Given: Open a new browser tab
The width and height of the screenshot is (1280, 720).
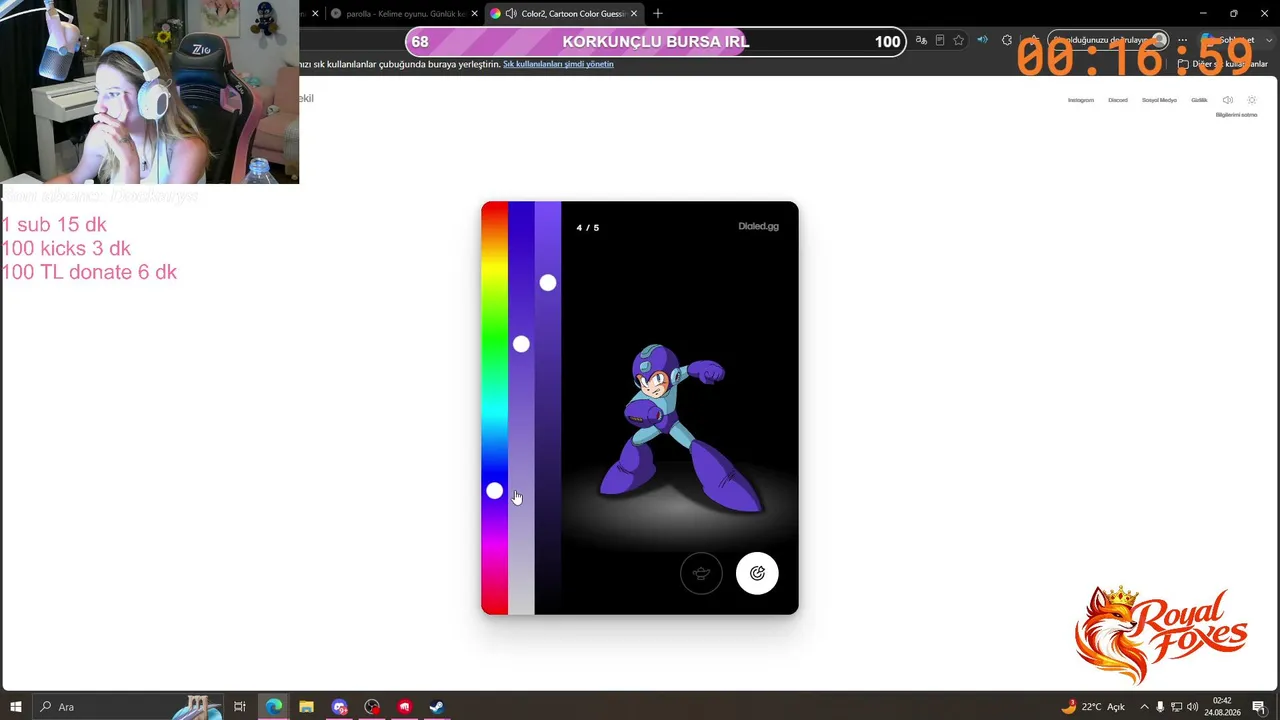Looking at the screenshot, I should 658,14.
